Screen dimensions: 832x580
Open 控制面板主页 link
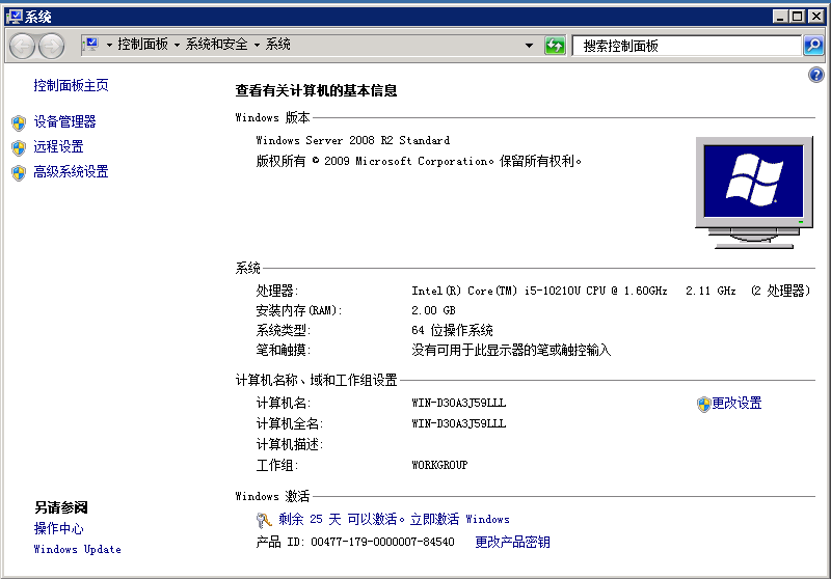71,85
